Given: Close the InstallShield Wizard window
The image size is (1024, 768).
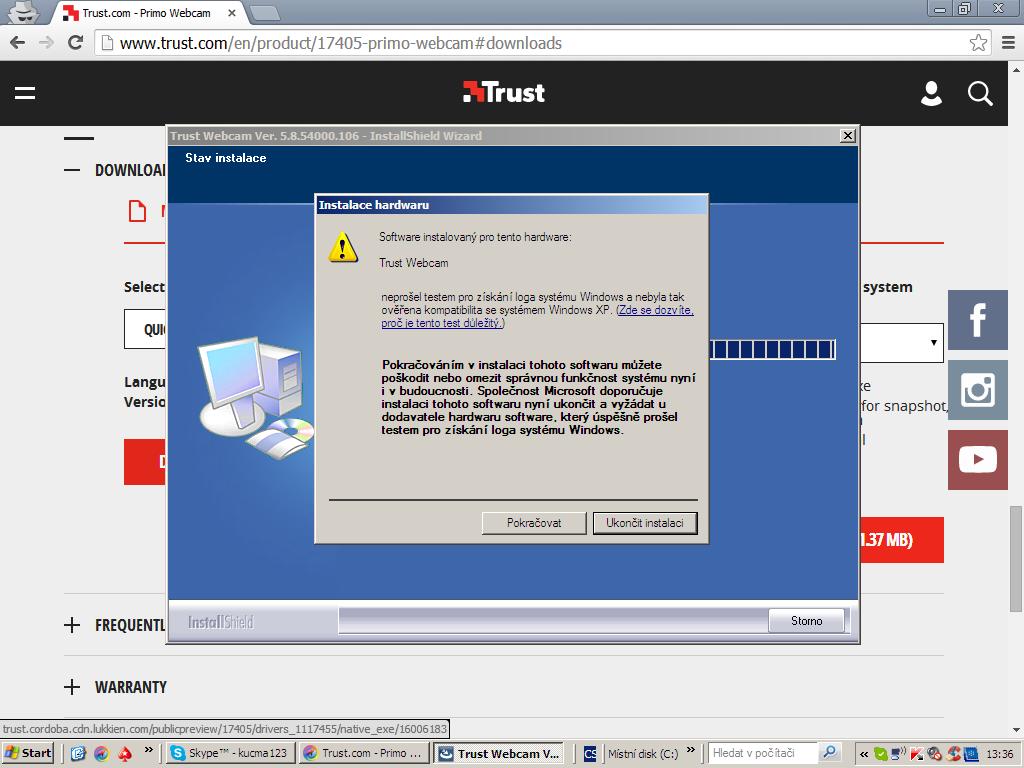Looking at the screenshot, I should click(x=847, y=135).
